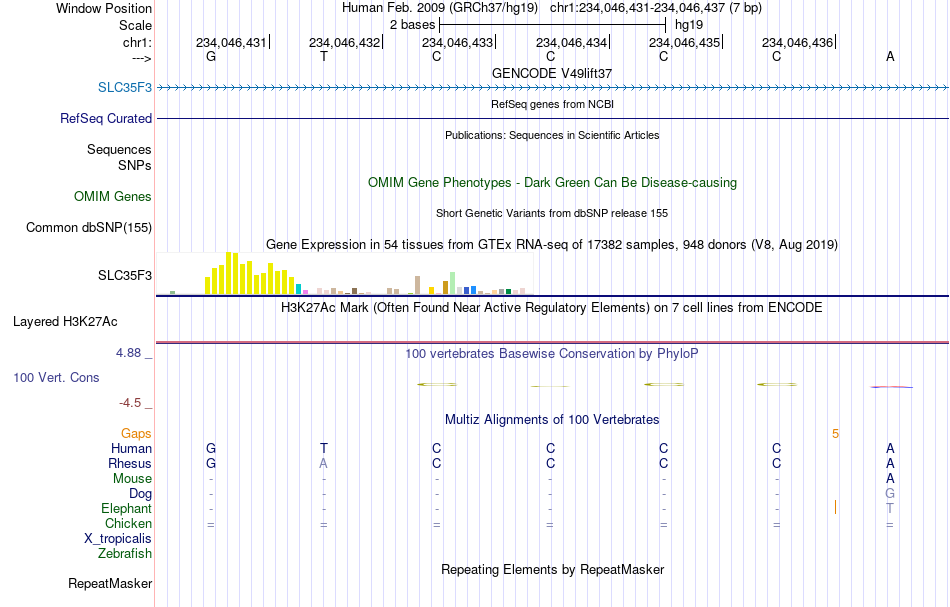Select the OMIM Genes track label
The image size is (950, 607).
[113, 196]
